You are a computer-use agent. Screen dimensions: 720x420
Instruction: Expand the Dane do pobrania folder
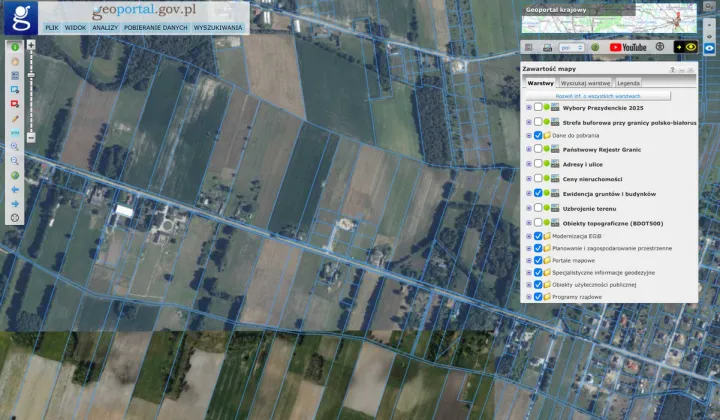click(x=529, y=135)
